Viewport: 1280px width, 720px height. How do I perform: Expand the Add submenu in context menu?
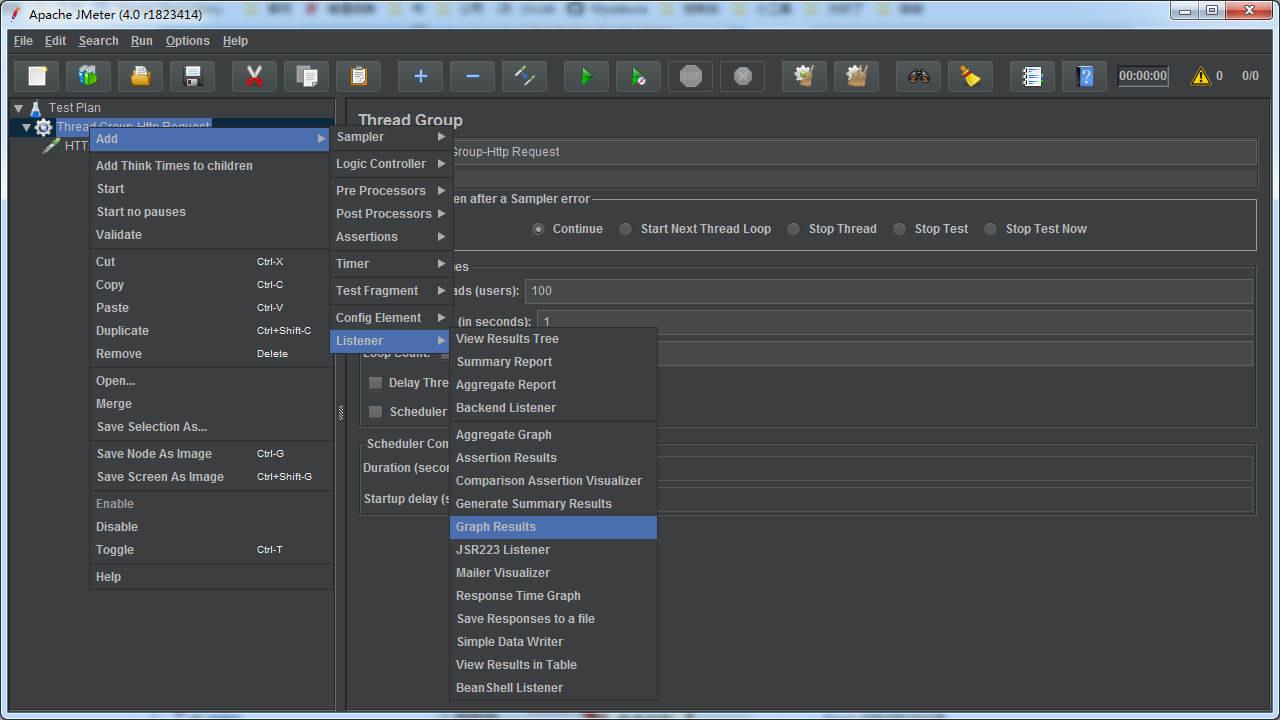click(x=210, y=139)
